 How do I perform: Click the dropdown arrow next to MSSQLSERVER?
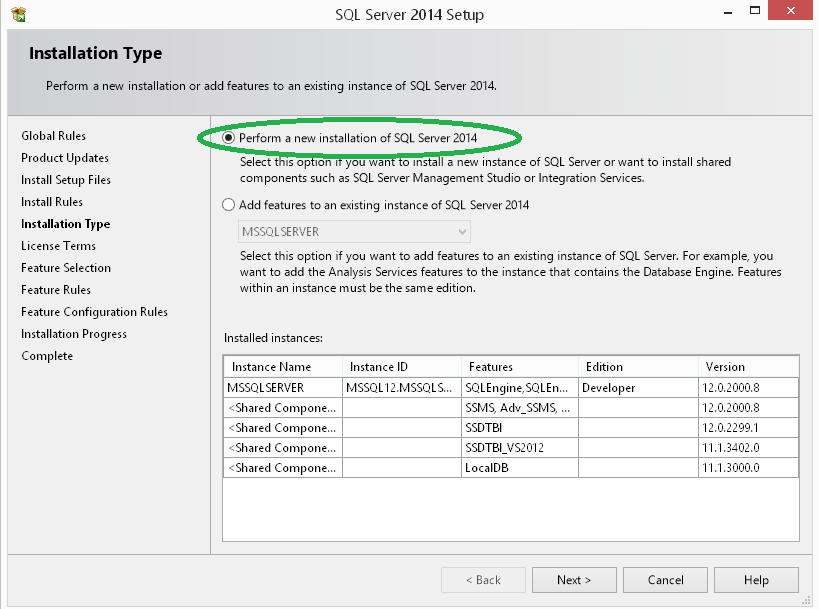tap(459, 230)
